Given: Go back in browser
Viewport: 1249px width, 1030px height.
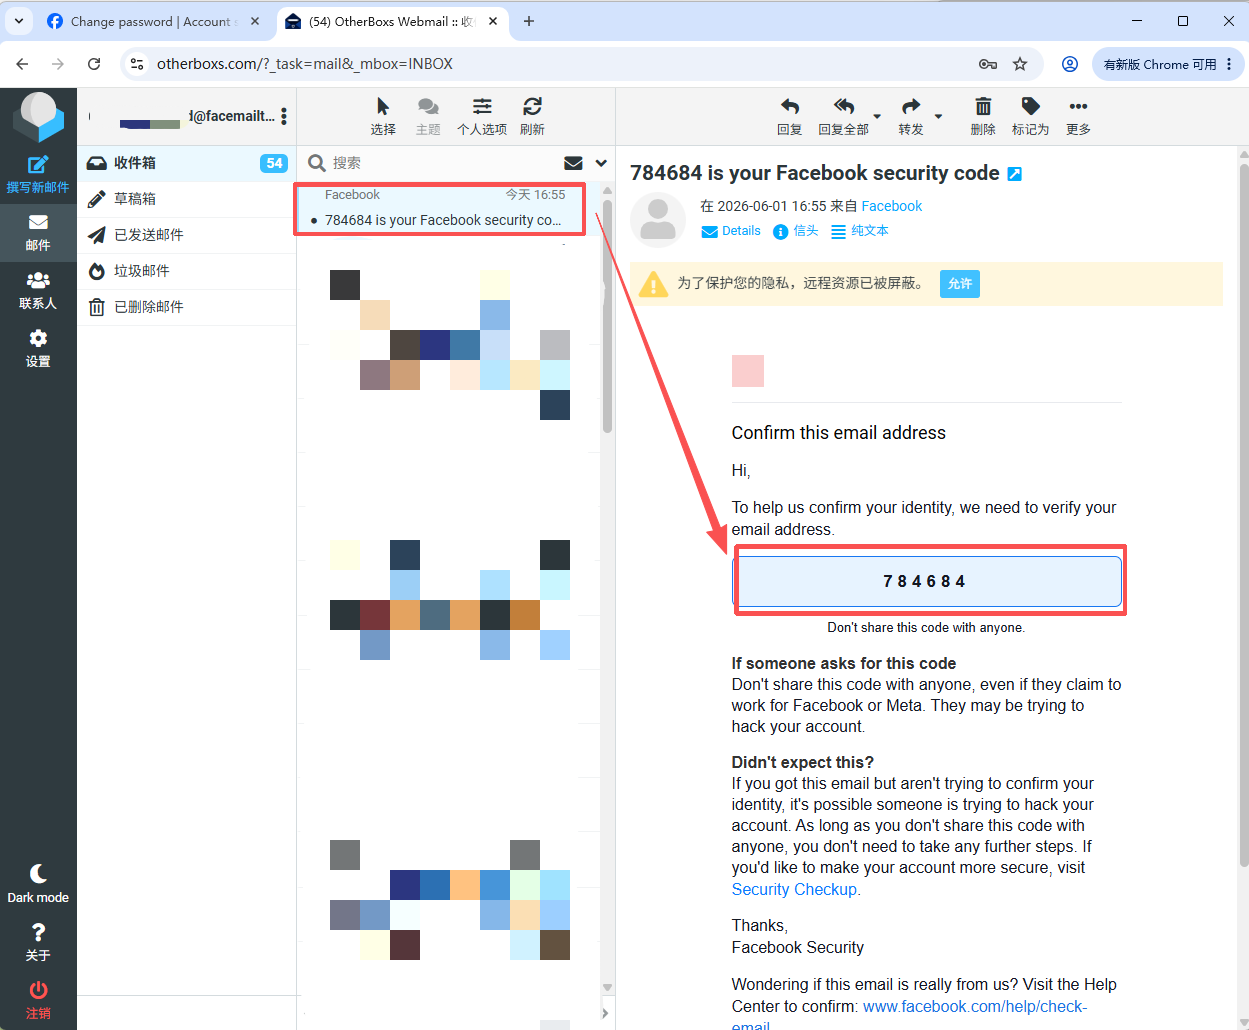Looking at the screenshot, I should [x=22, y=64].
